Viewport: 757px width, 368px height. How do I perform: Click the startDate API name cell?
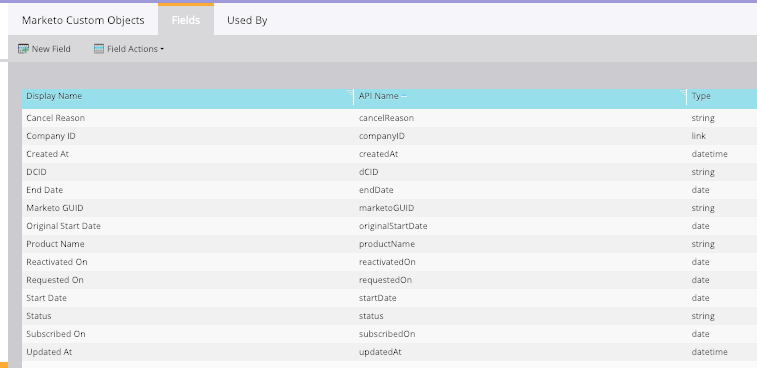pyautogui.click(x=378, y=298)
